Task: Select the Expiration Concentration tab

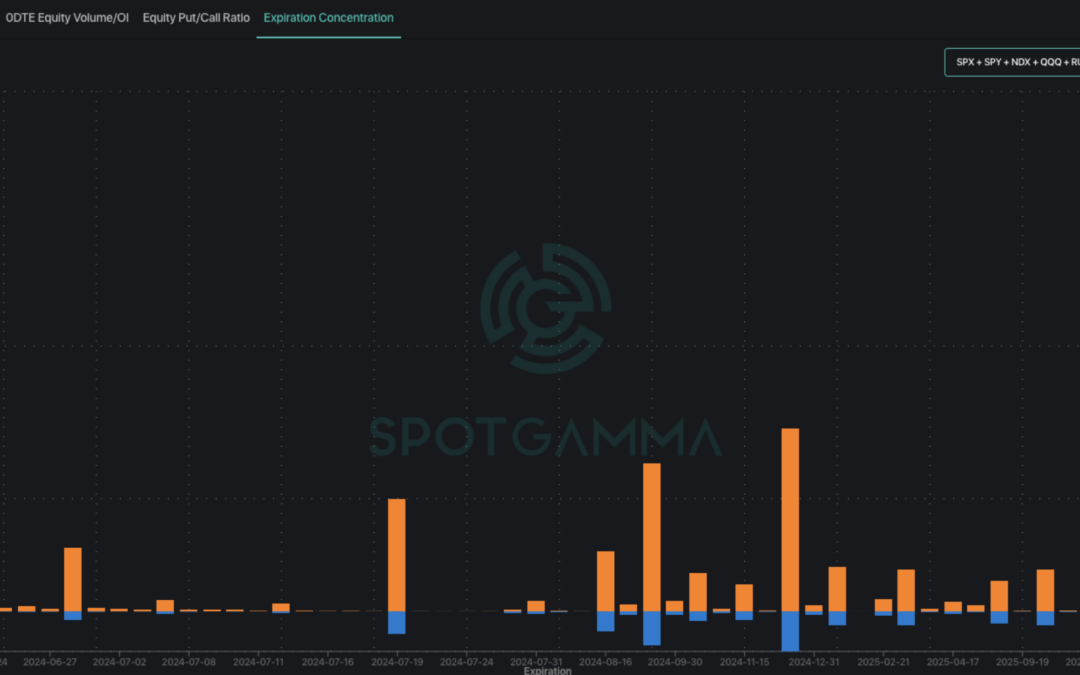Action: pyautogui.click(x=329, y=18)
